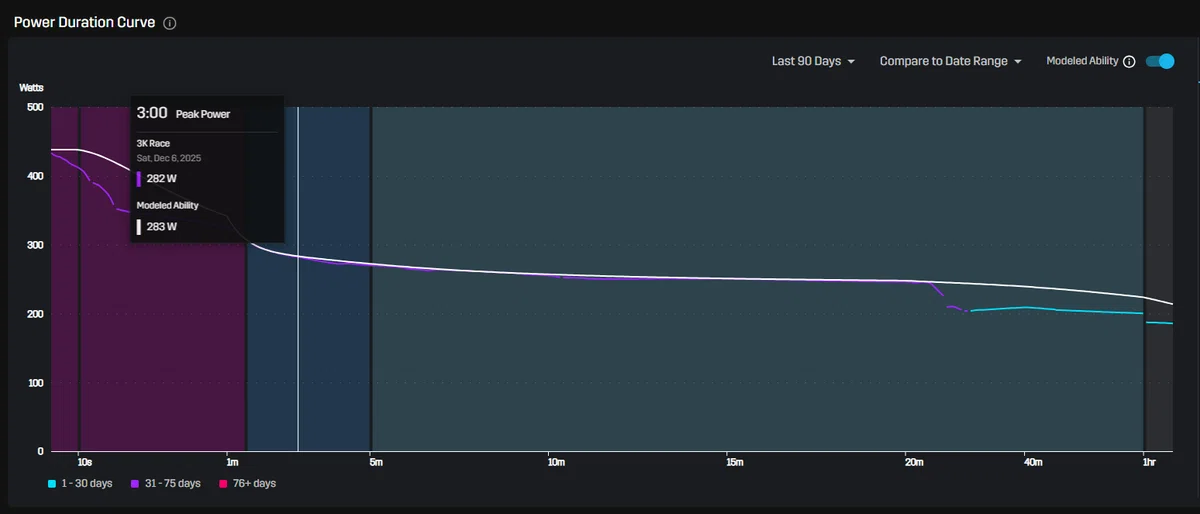Click the 200 watts y-axis label
This screenshot has width=1200, height=514.
35,314
